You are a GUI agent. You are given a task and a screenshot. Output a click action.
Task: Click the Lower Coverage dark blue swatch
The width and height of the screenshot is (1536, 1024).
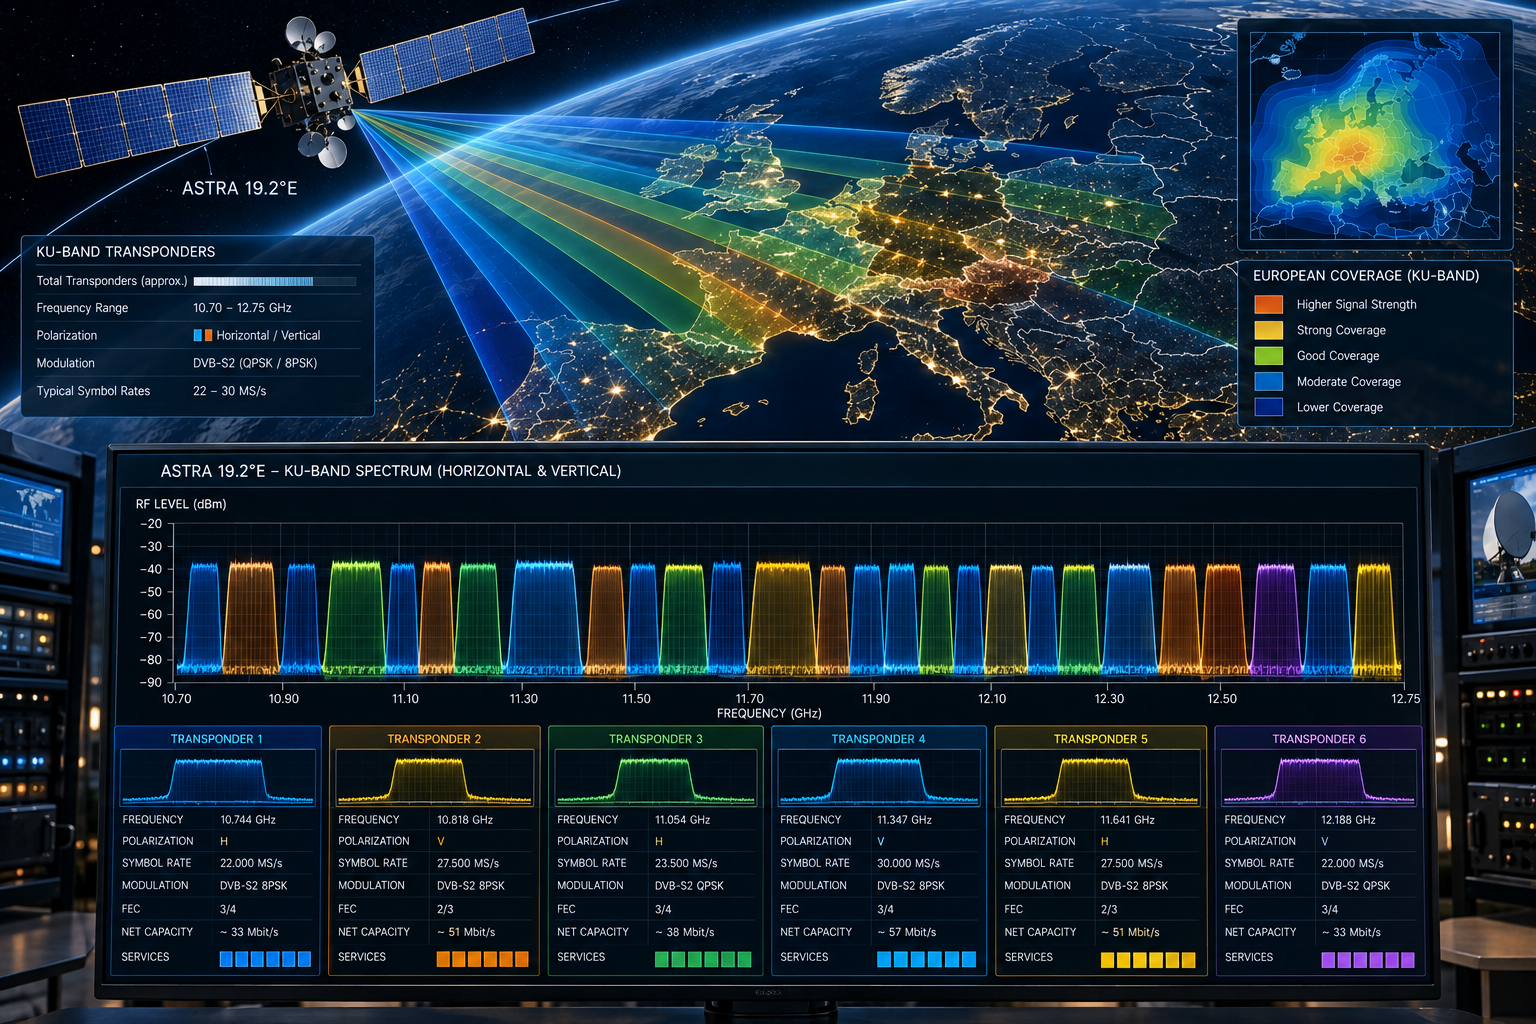pos(1268,407)
